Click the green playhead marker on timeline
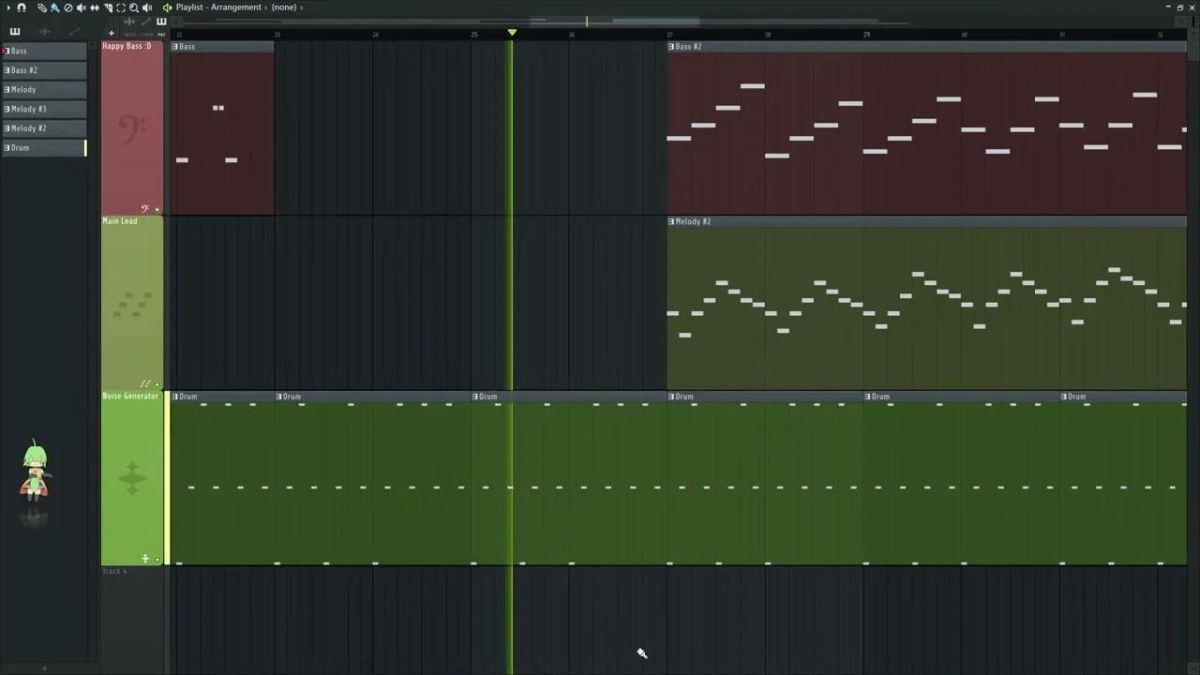Viewport: 1200px width, 675px height. click(512, 33)
